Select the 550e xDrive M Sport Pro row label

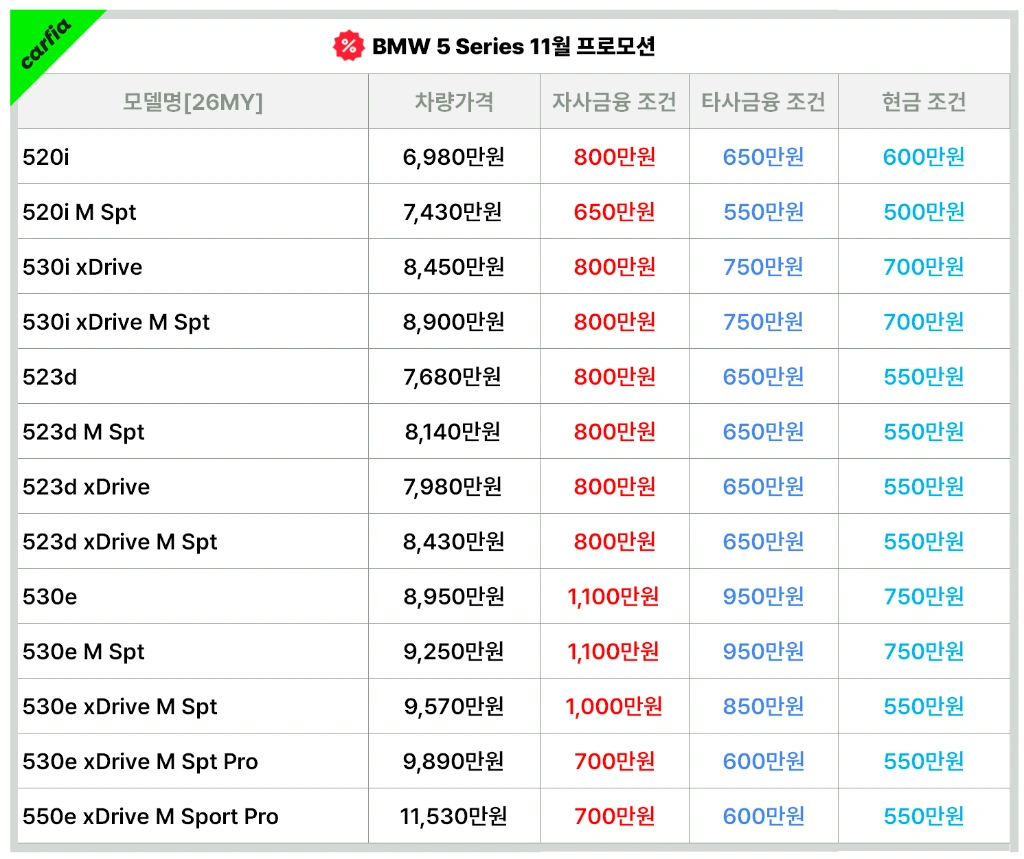point(150,817)
